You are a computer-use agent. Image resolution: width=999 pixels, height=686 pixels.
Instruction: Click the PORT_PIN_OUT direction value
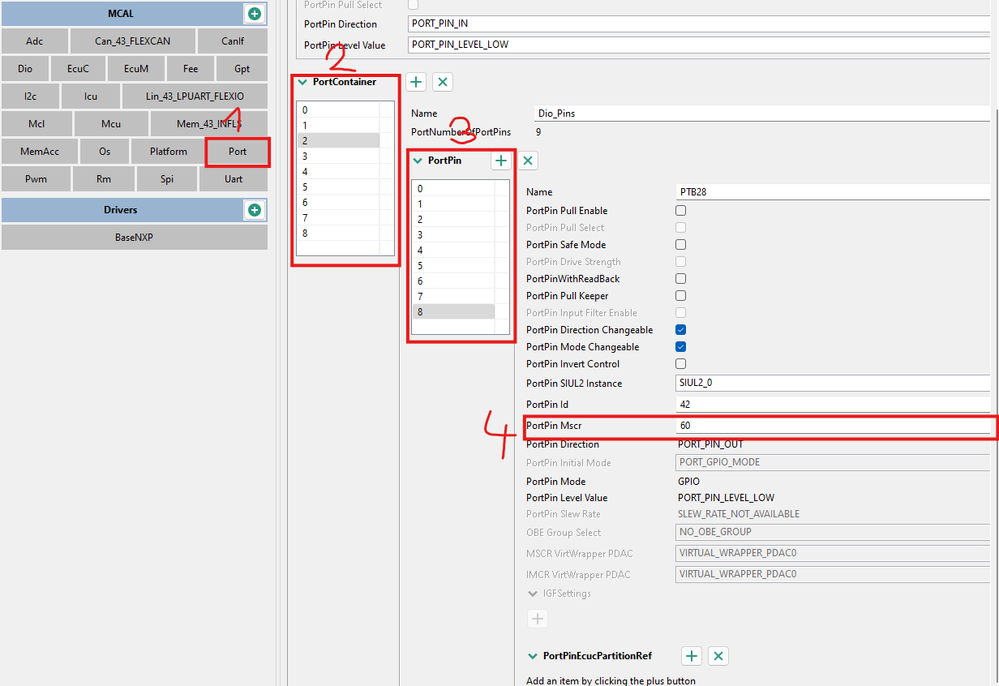coord(710,444)
